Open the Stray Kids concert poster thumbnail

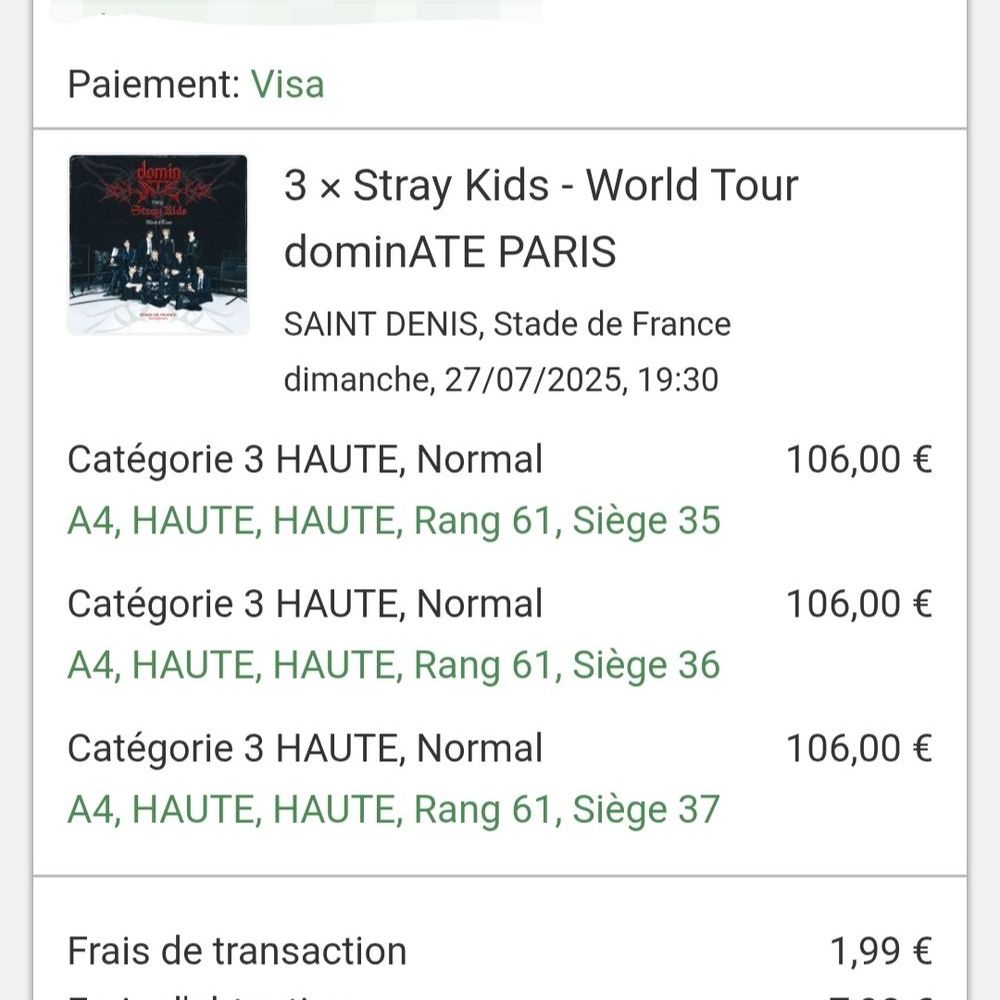(158, 244)
